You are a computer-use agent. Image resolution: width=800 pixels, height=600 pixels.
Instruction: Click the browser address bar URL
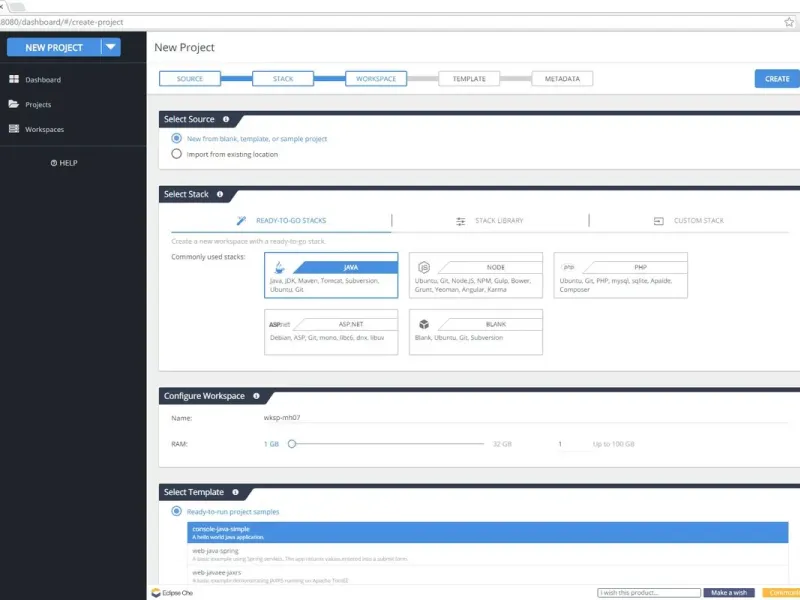[62, 22]
